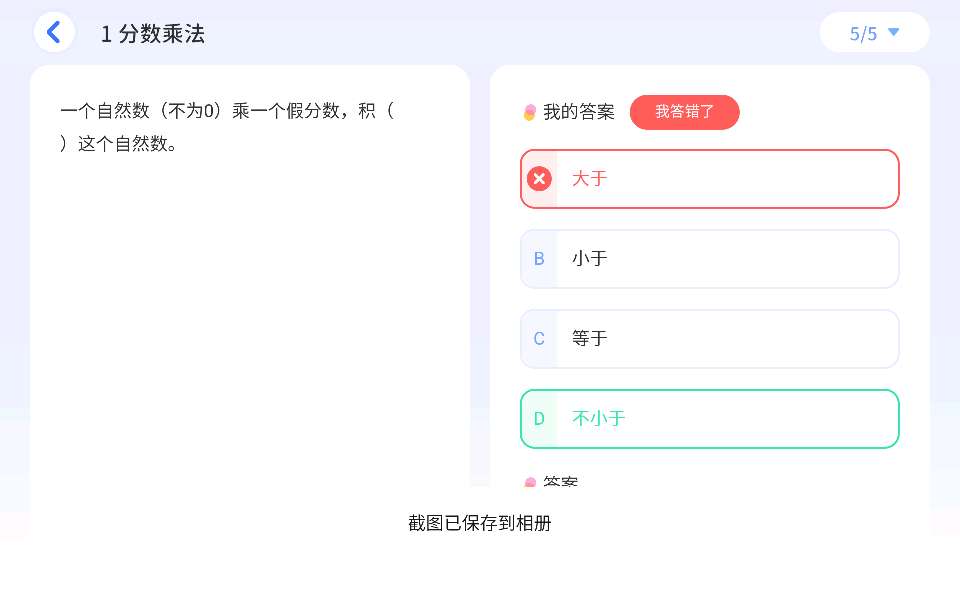This screenshot has height=600, width=960.
Task: Click blank area of the question card
Action: (x=250, y=320)
